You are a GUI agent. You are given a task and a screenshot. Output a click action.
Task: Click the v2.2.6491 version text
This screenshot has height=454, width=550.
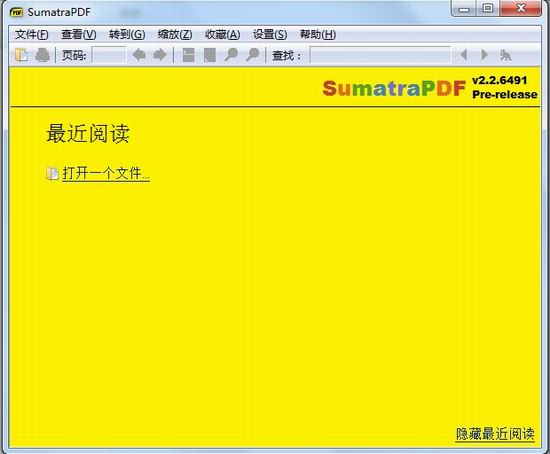point(499,80)
